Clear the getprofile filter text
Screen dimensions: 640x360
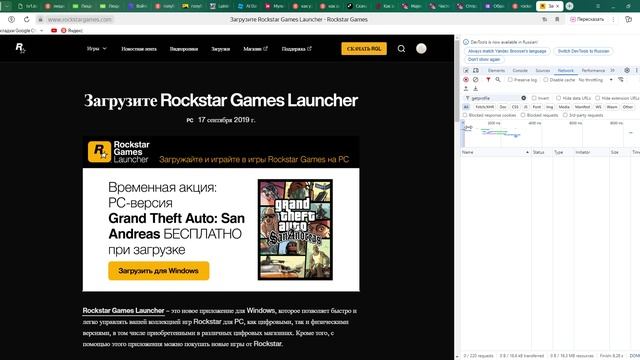pyautogui.click(x=524, y=98)
